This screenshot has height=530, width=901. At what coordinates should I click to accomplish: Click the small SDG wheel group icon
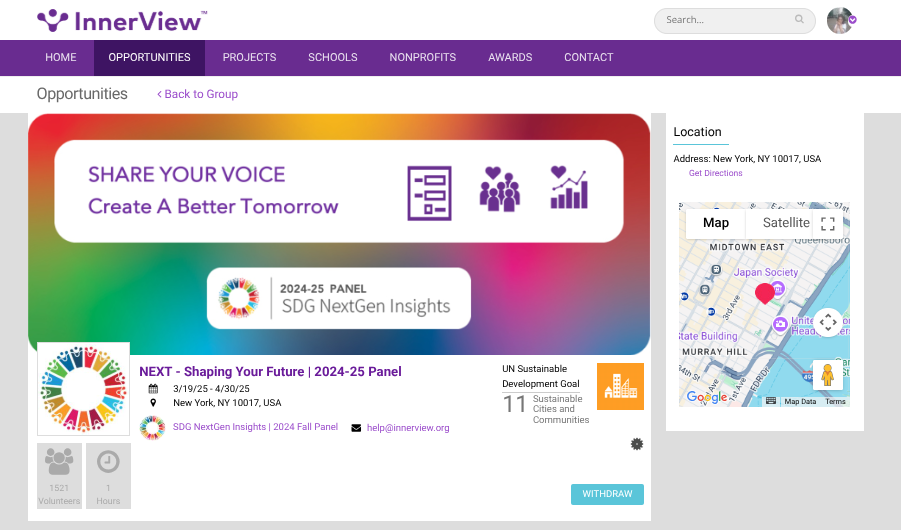click(x=152, y=428)
